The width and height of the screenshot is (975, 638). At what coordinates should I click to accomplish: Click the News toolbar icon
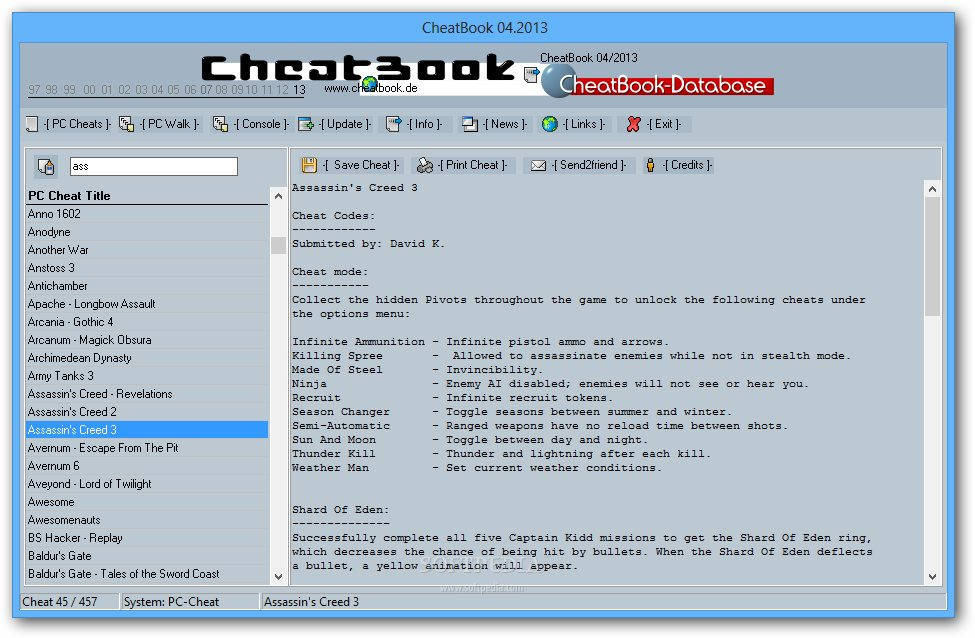pyautogui.click(x=469, y=124)
